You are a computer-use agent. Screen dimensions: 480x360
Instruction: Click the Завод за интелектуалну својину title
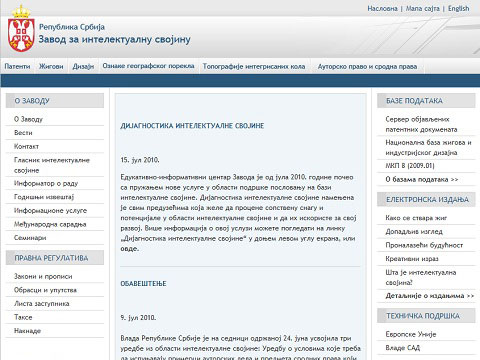coord(114,39)
